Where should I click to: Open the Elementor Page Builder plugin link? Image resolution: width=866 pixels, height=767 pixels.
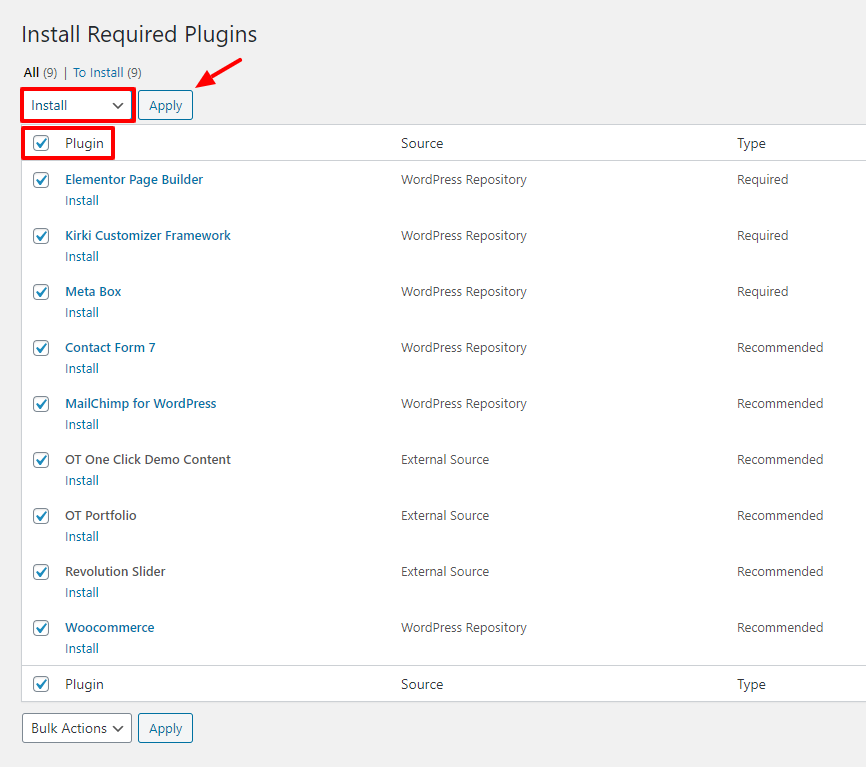pos(134,179)
